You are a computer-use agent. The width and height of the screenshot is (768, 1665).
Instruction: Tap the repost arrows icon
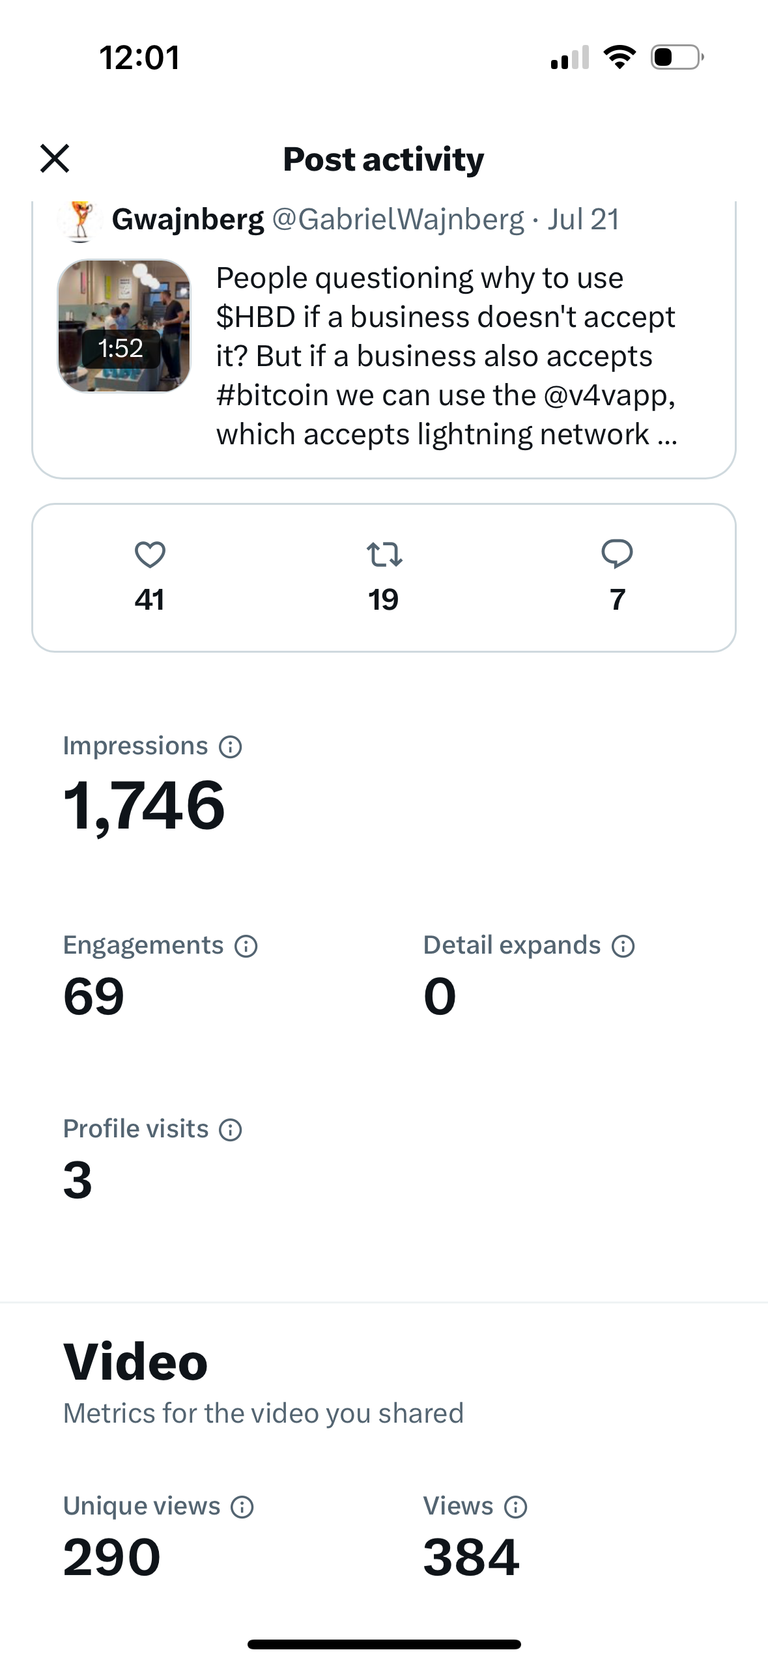[384, 554]
